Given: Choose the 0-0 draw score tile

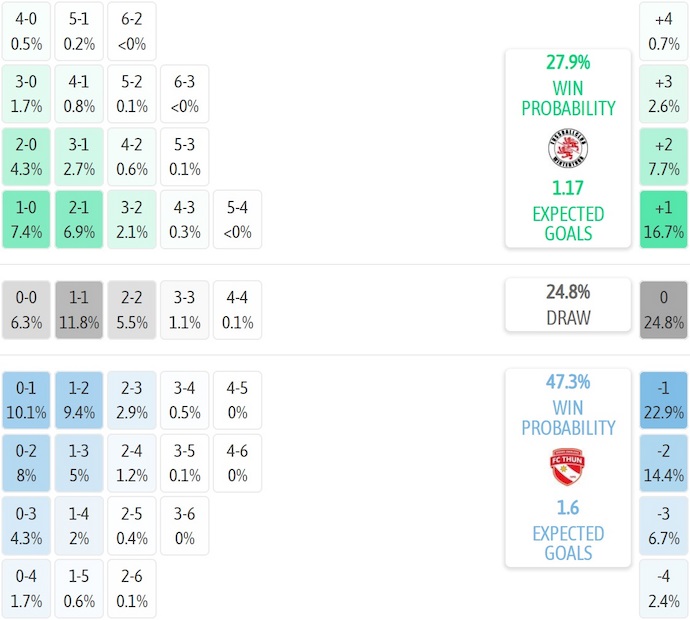Looking at the screenshot, I should pyautogui.click(x=27, y=310).
